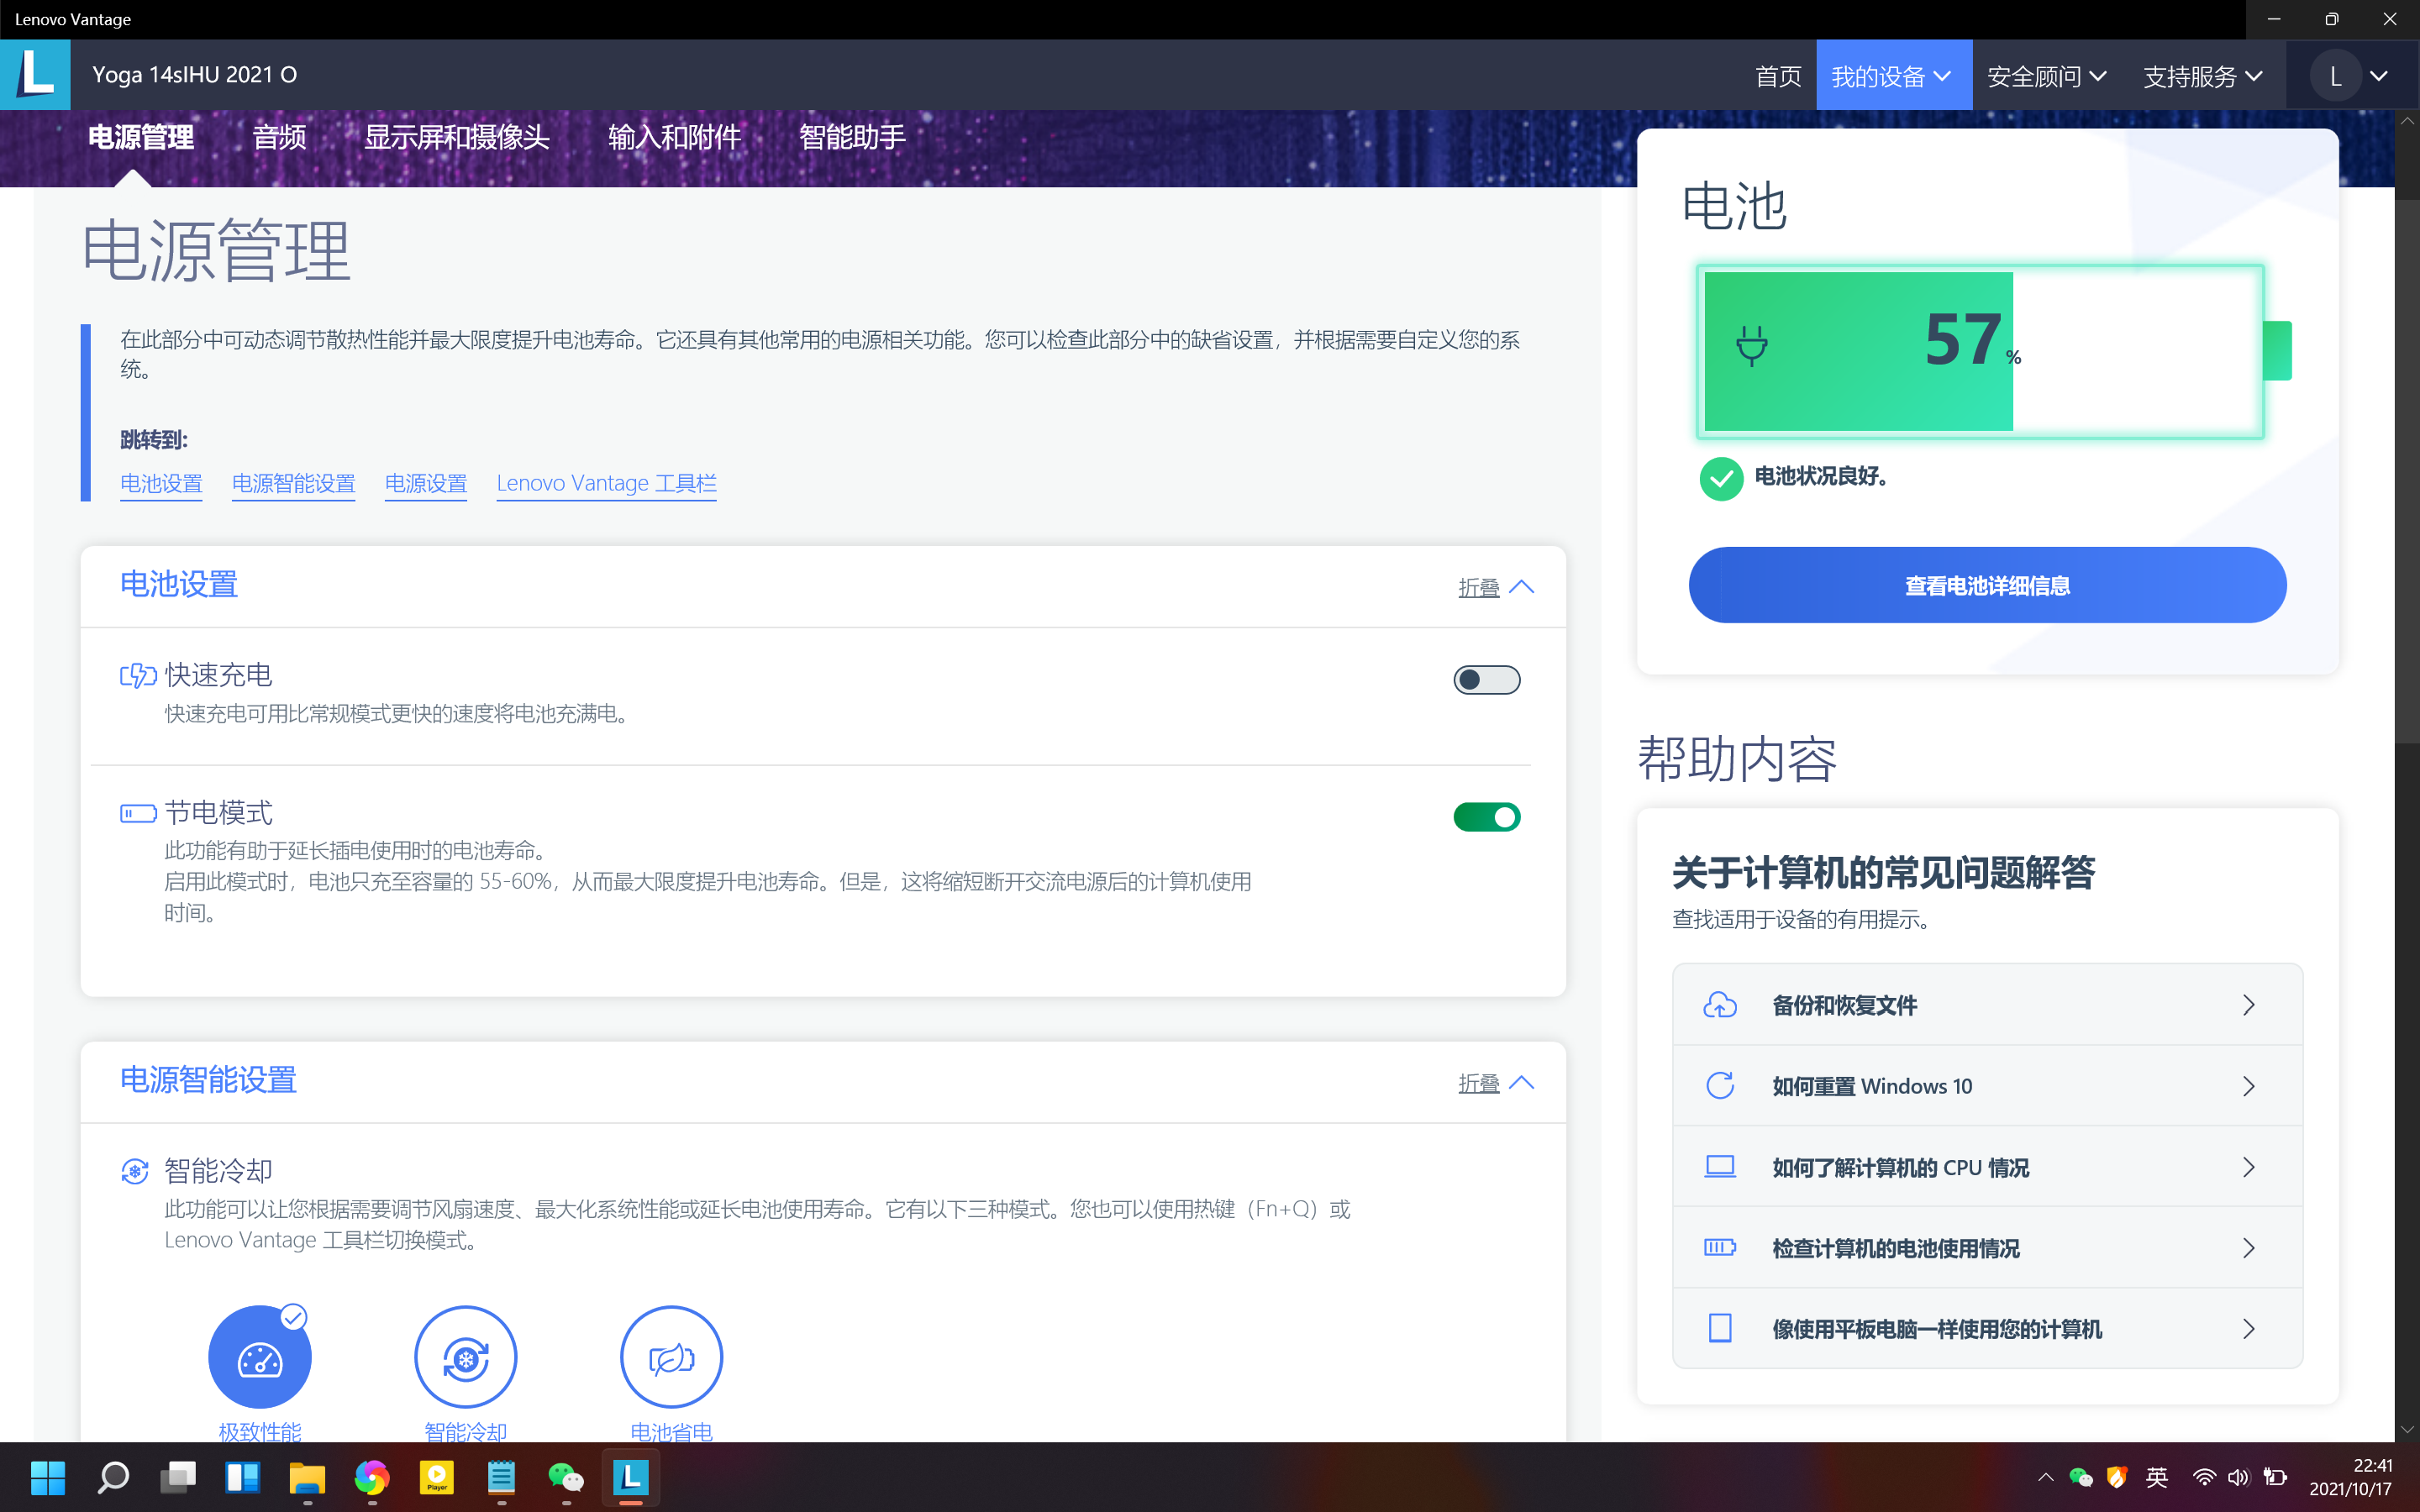Switch to 输入和附件 tab
Viewport: 2420px width, 1512px height.
coord(674,137)
